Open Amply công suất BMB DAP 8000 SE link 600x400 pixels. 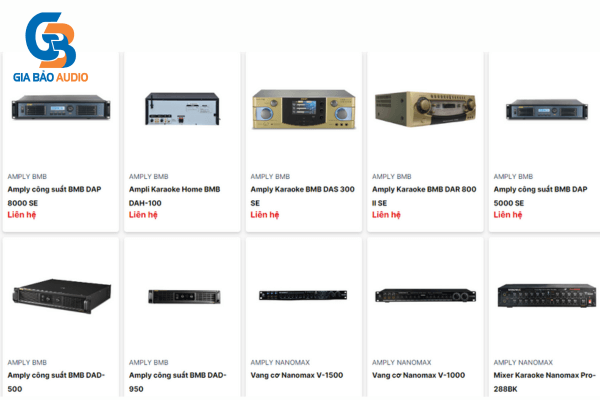(54, 196)
